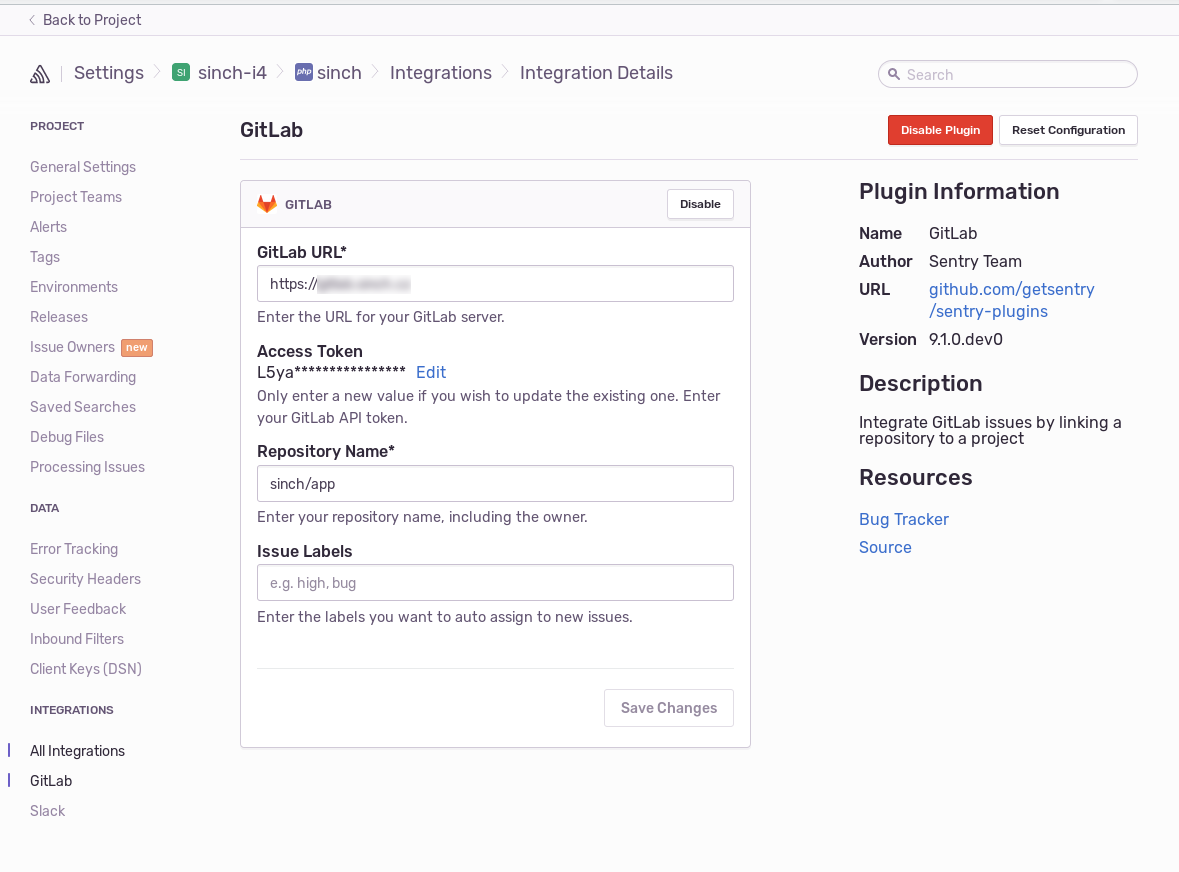Open Inbound Filters in sidebar
The image size is (1179, 872).
(77, 640)
